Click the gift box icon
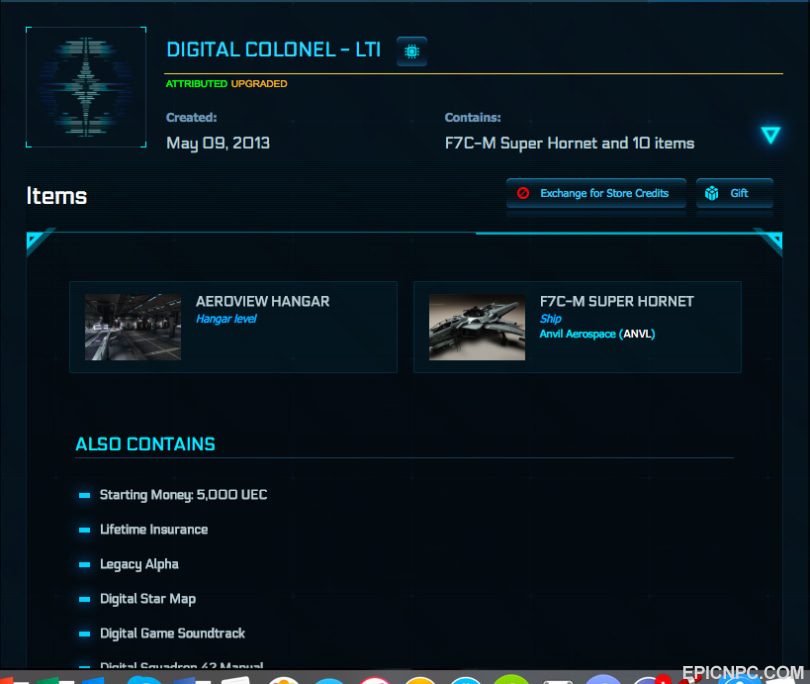 pyautogui.click(x=711, y=193)
